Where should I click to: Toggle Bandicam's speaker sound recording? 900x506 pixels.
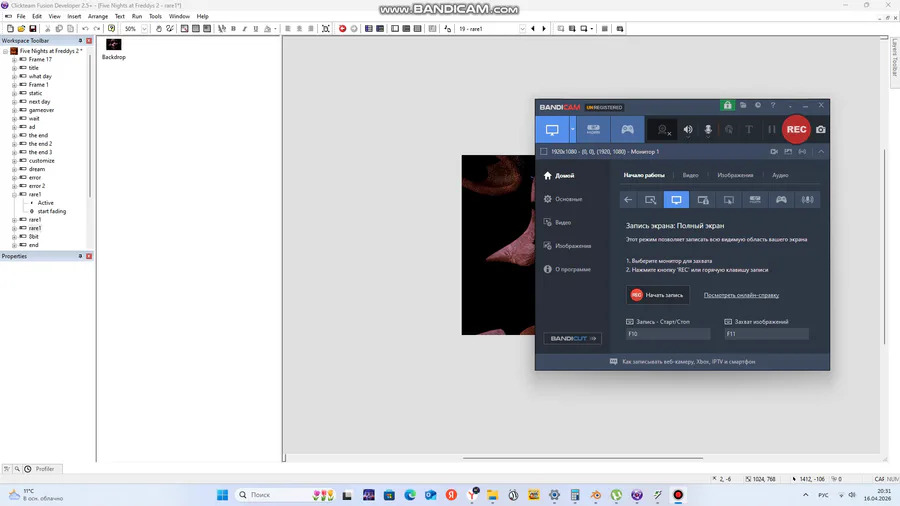point(688,130)
